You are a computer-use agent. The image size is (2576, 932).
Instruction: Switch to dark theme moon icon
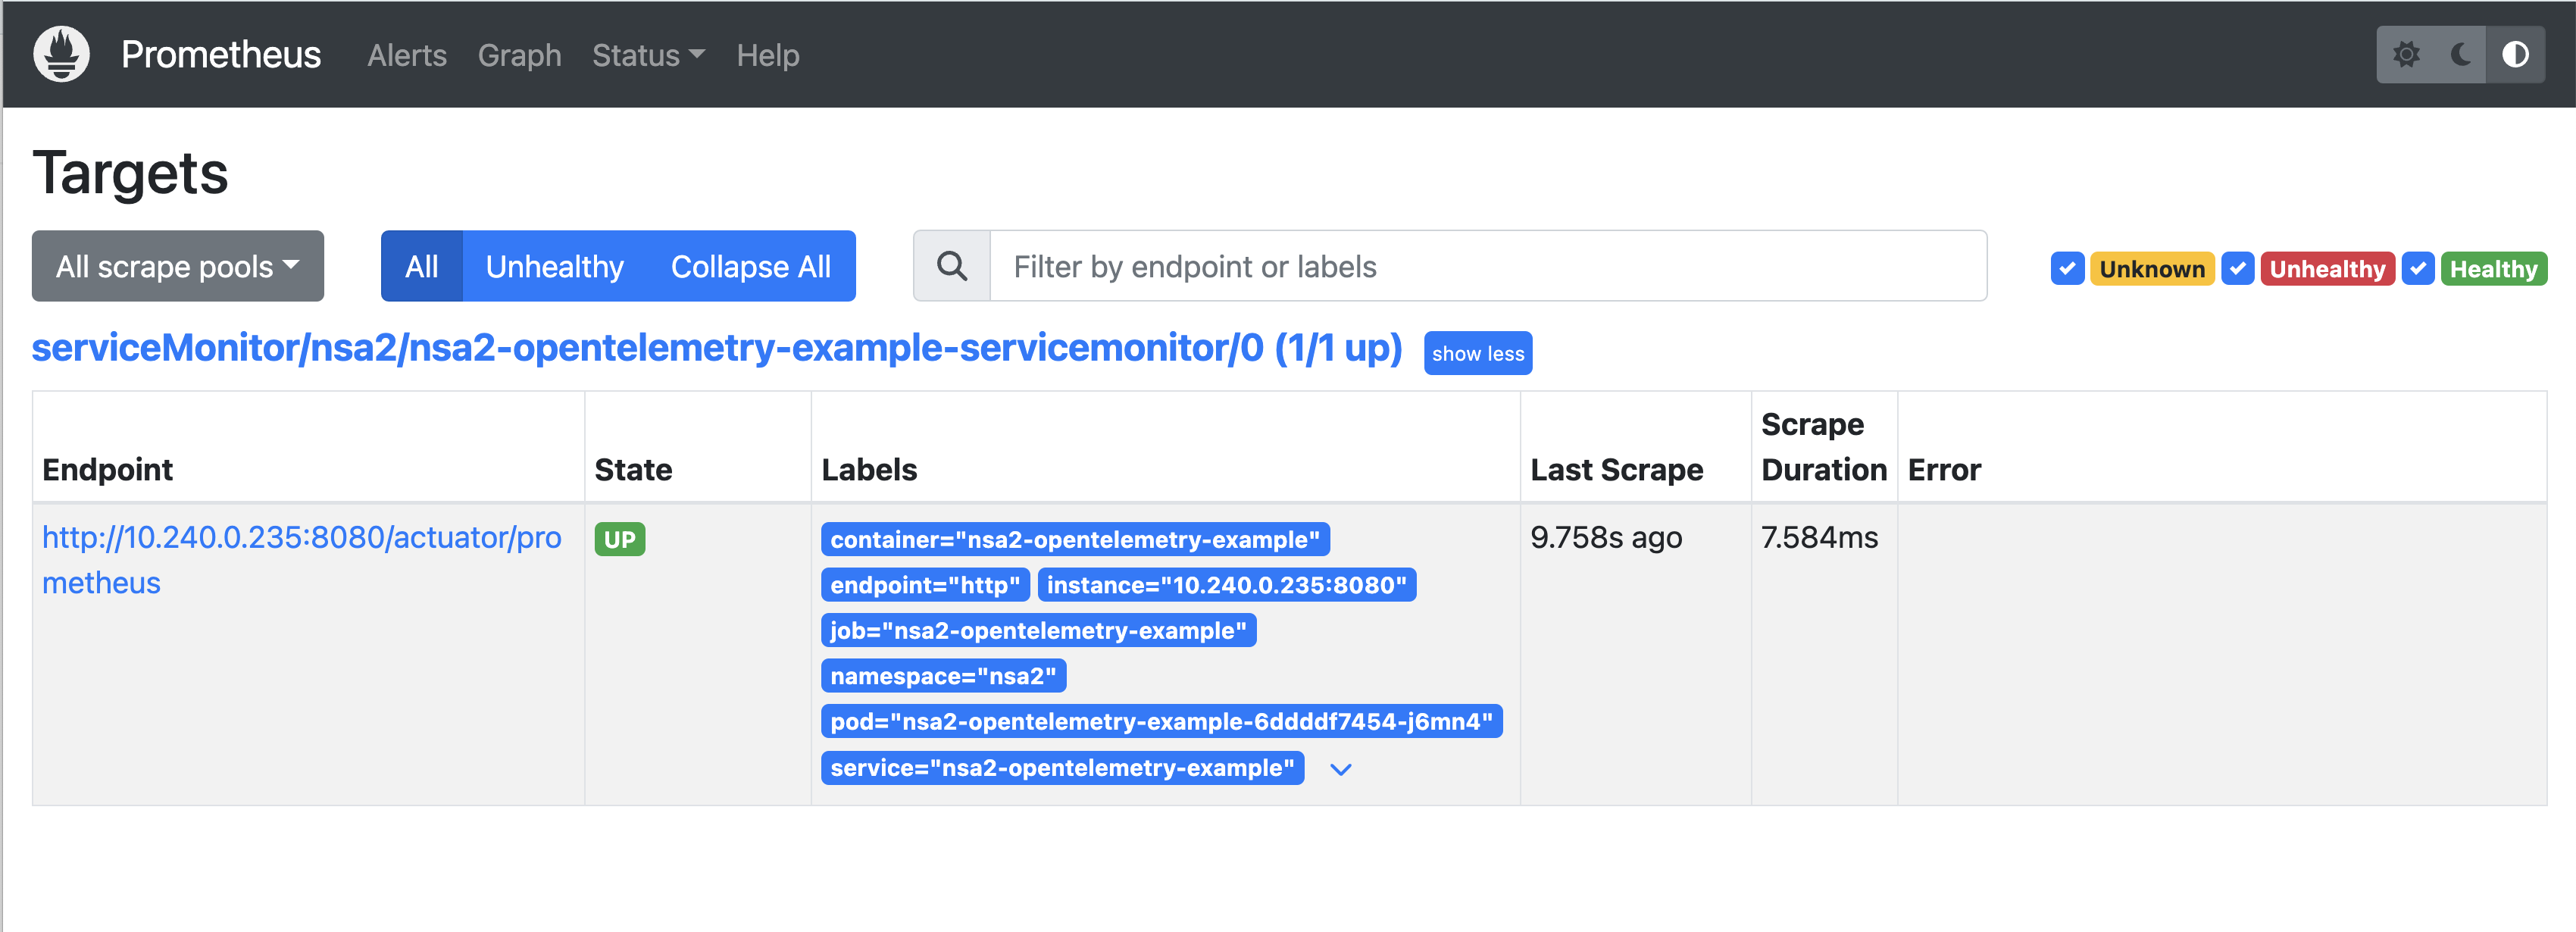[x=2461, y=54]
